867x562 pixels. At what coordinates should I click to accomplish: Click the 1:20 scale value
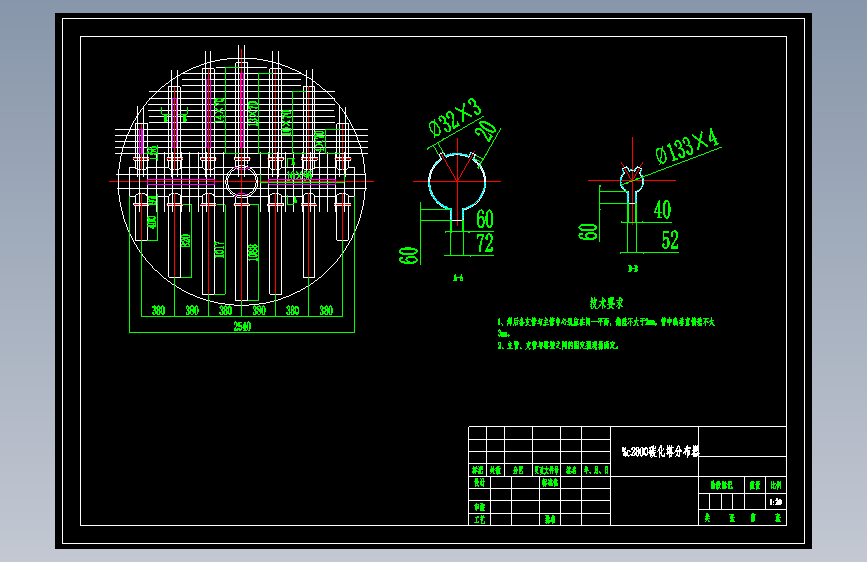coord(775,502)
